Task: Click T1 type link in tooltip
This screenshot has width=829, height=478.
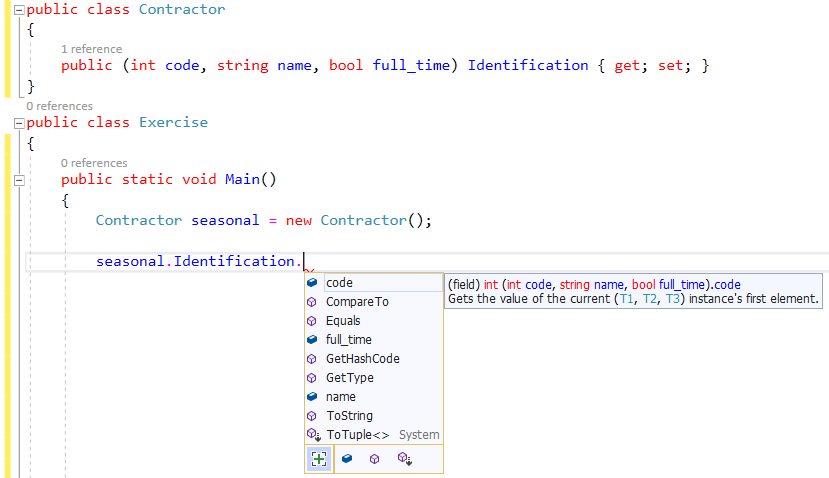Action: coord(627,299)
